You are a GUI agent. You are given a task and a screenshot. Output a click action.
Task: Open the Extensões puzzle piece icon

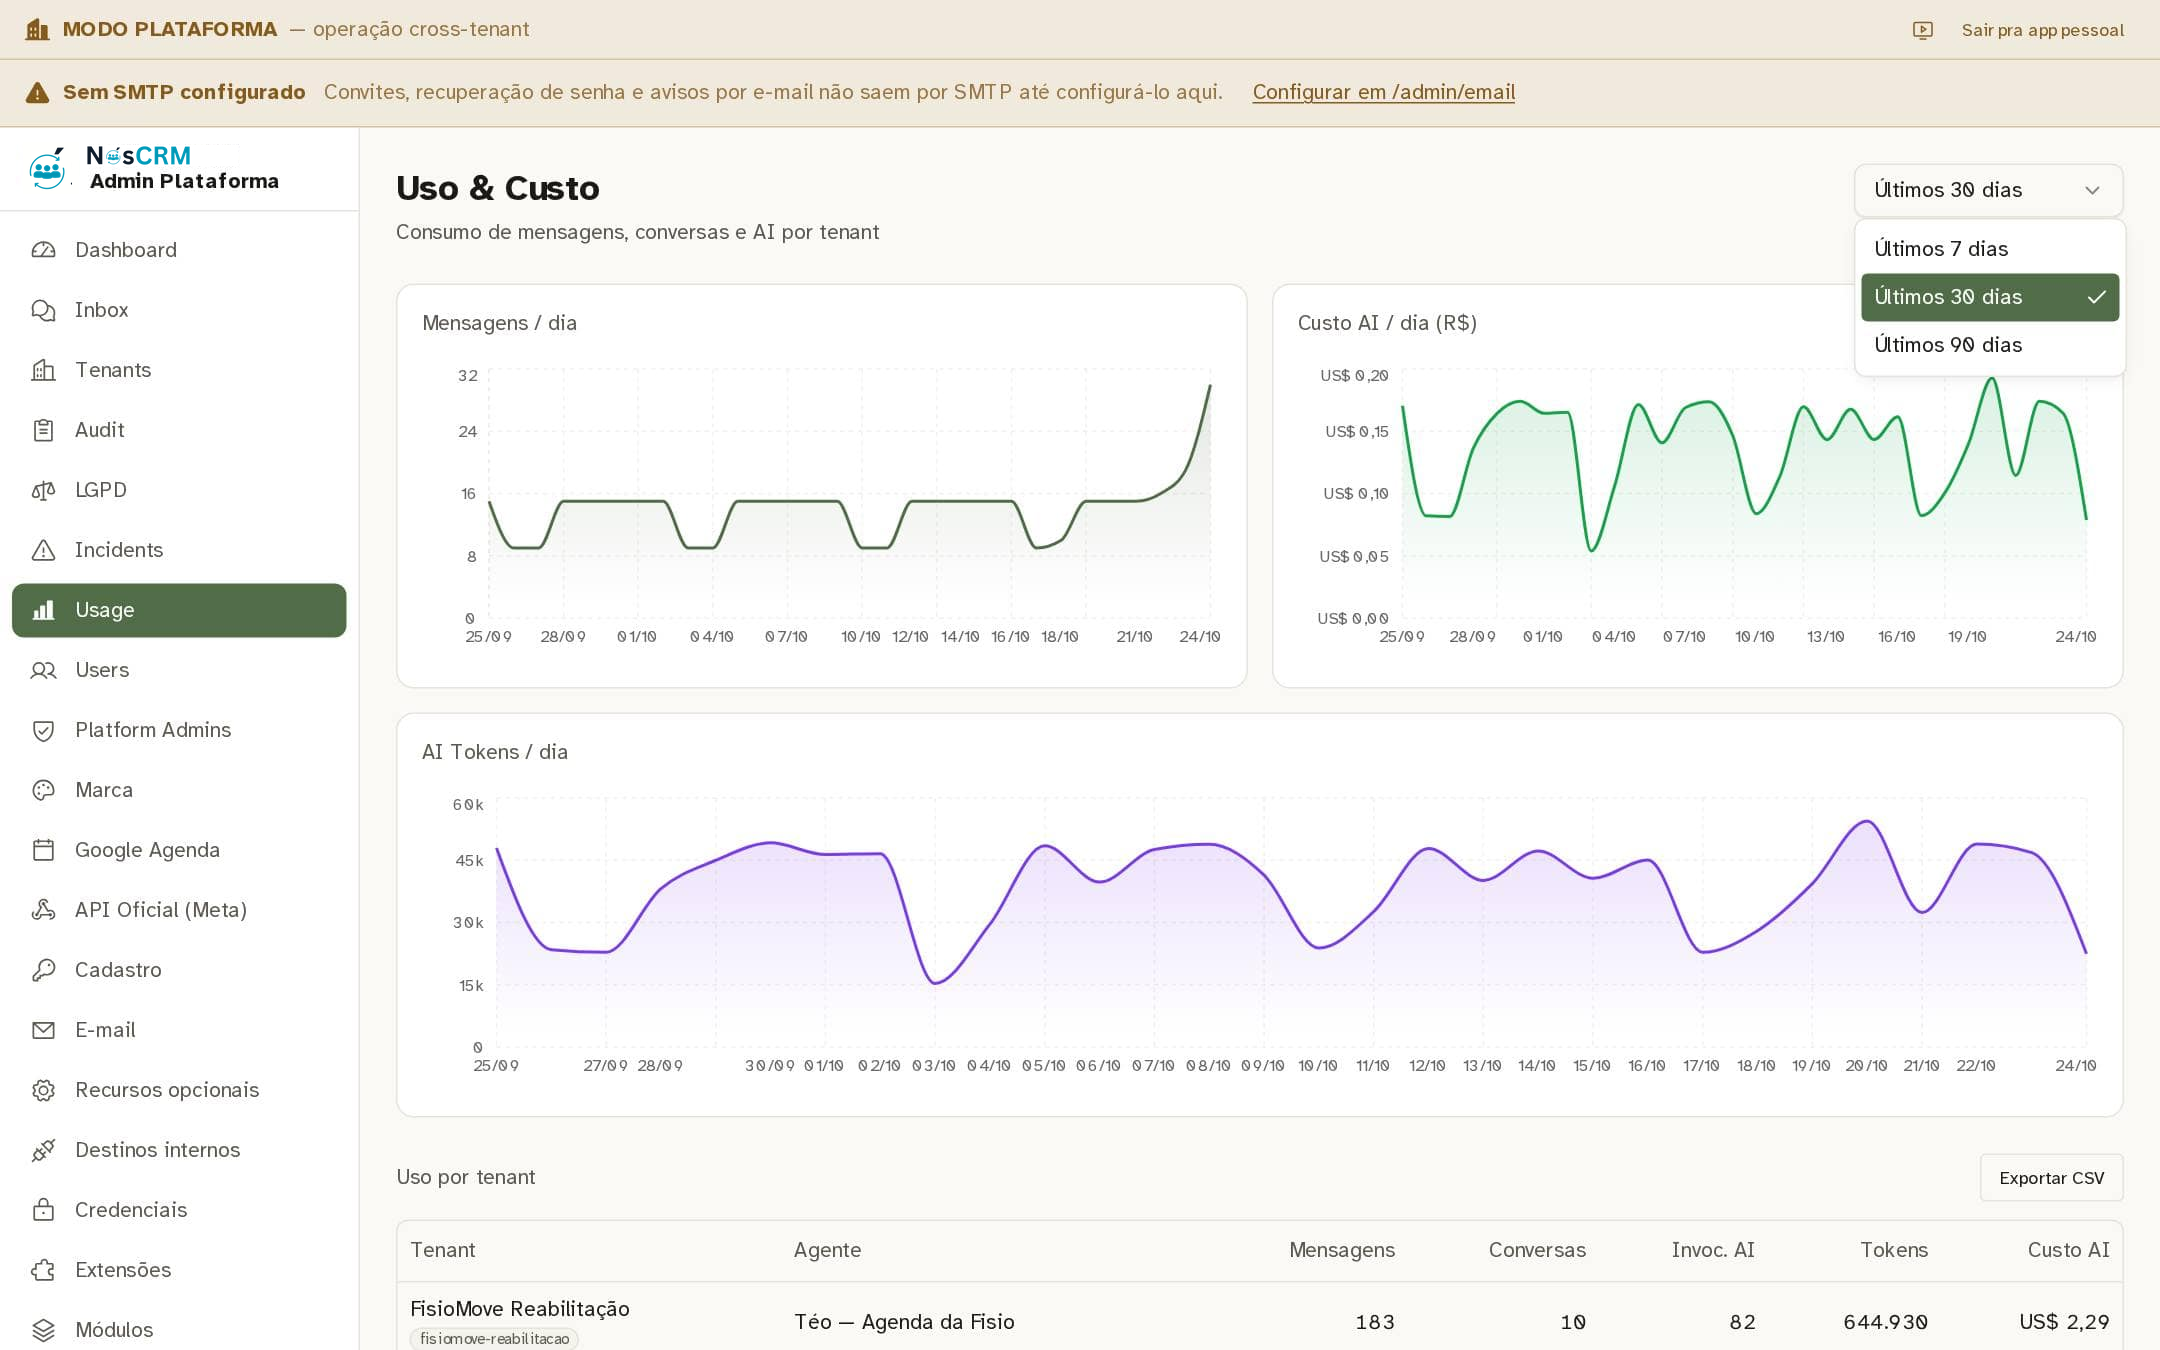pos(43,1270)
